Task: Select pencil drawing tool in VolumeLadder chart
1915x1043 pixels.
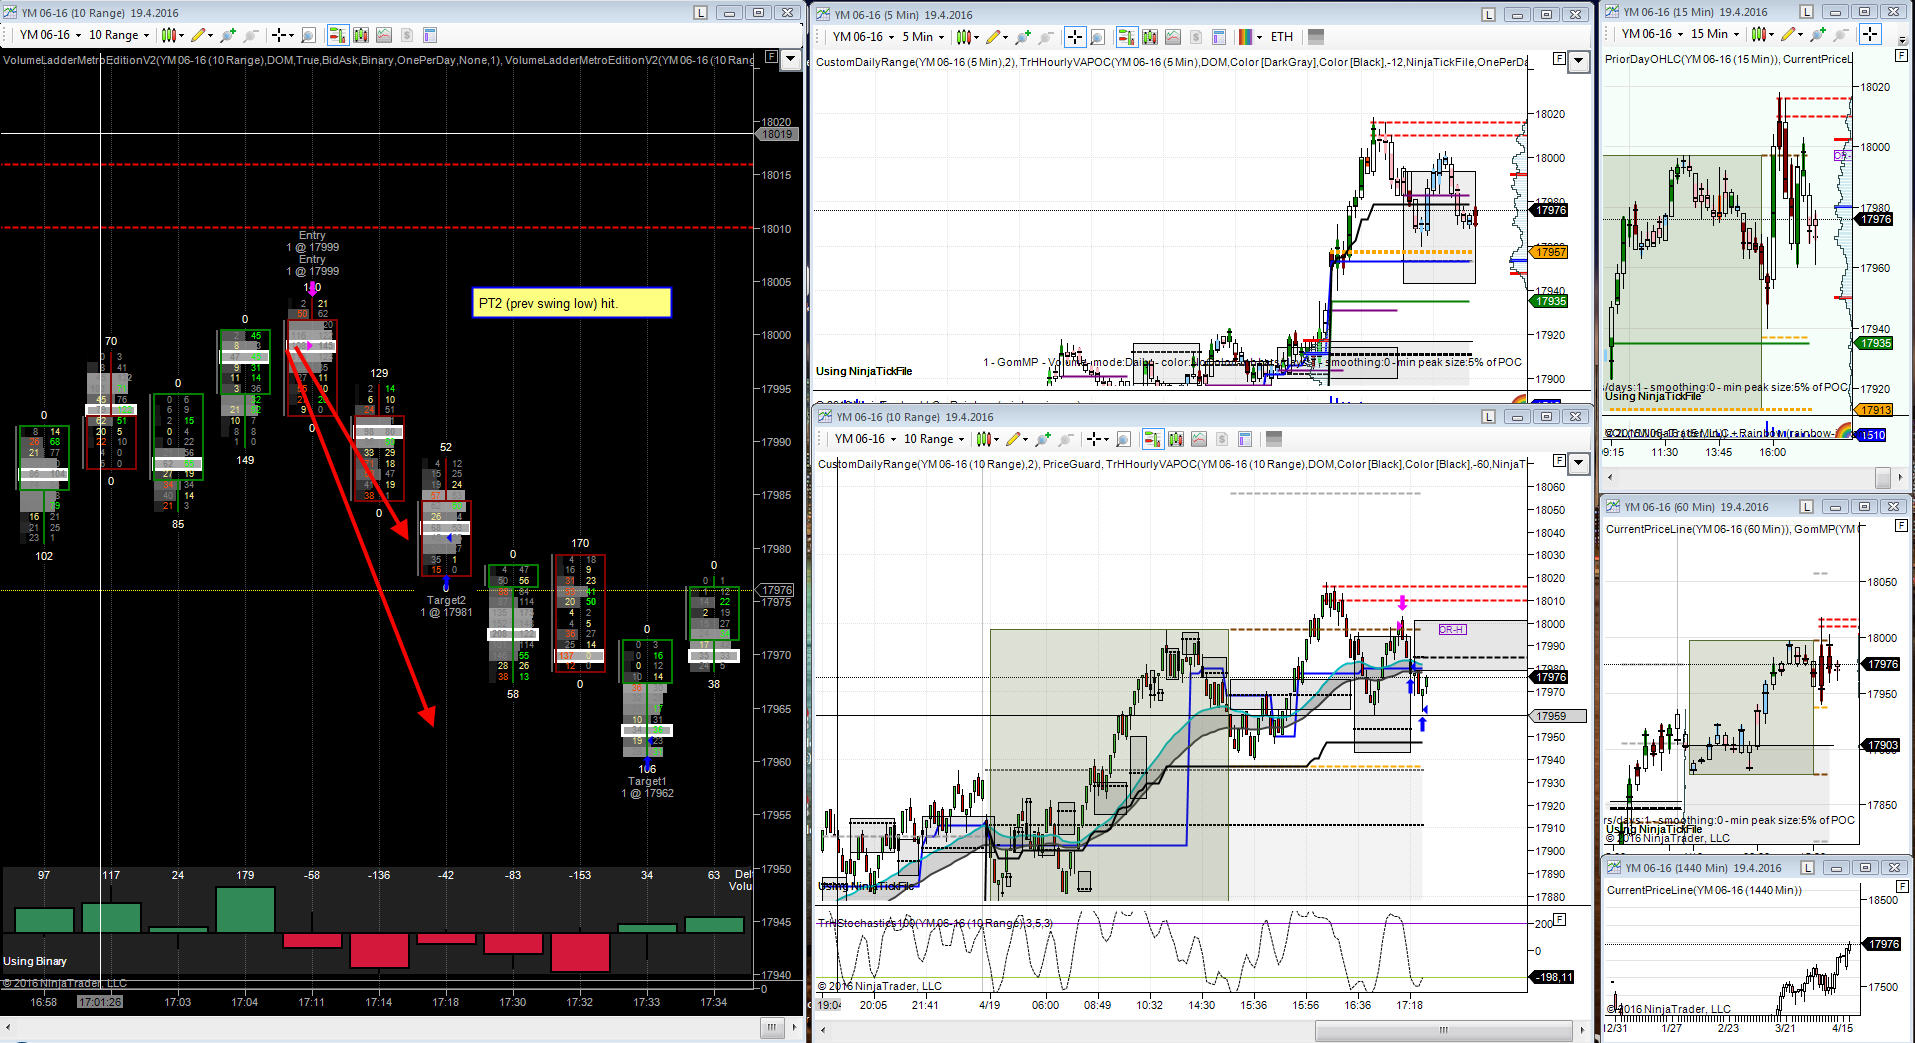Action: 200,35
